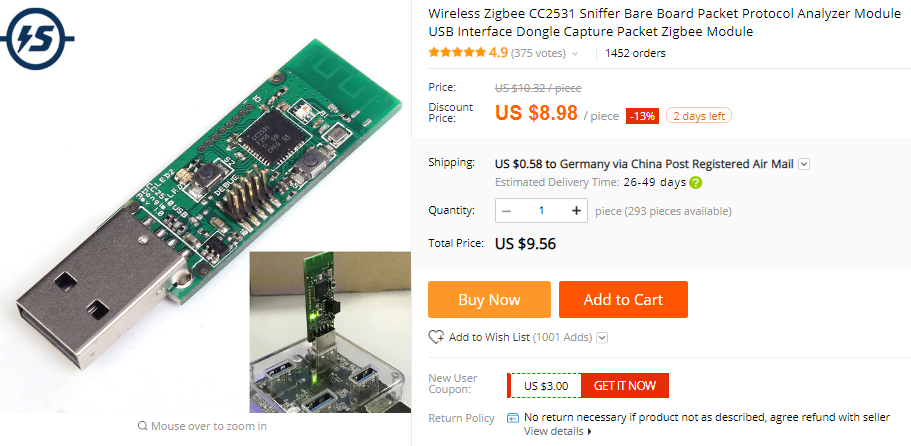This screenshot has width=911, height=446.
Task: Claim the coupon with GET IT NOW
Action: pyautogui.click(x=625, y=386)
